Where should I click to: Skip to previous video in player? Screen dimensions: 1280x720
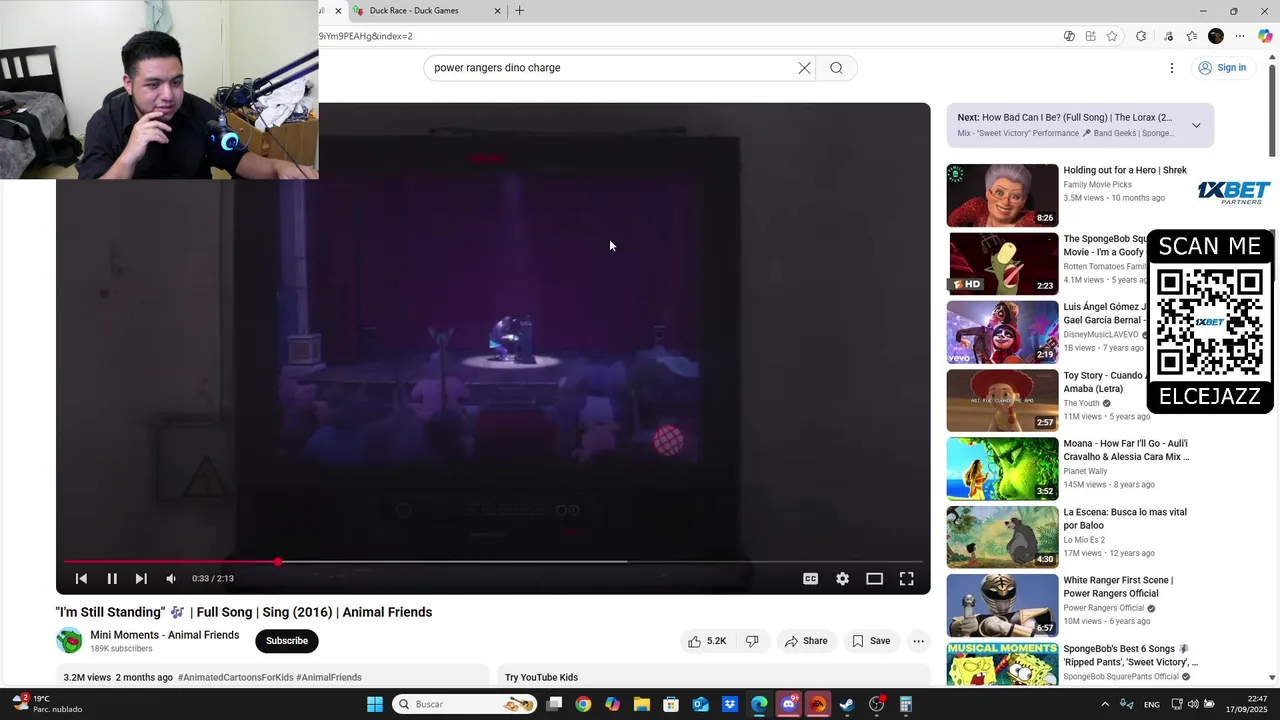click(81, 578)
